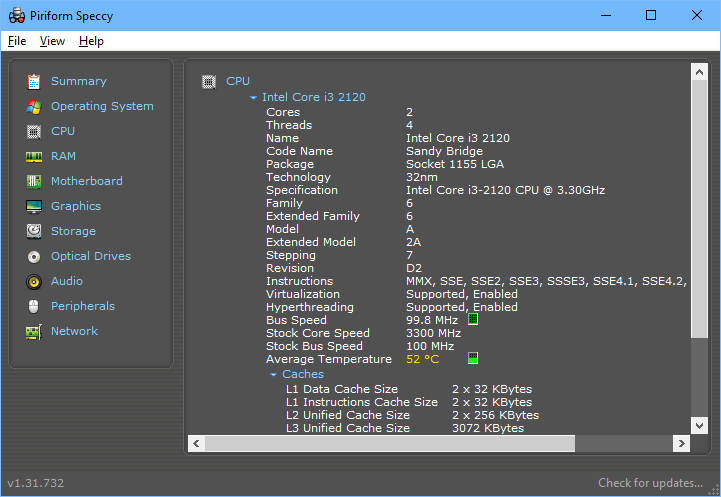Open the View menu

point(52,41)
